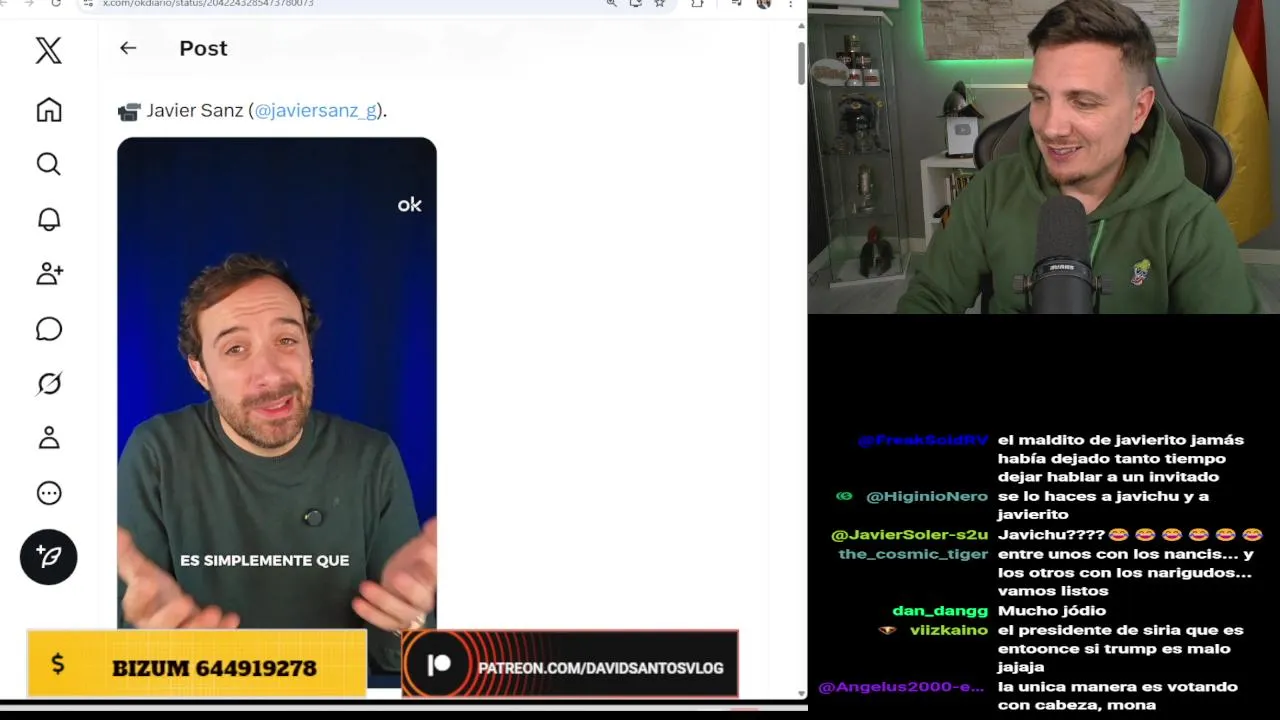The height and width of the screenshot is (720, 1280).
Task: Bookmark page with the star icon
Action: [x=659, y=4]
